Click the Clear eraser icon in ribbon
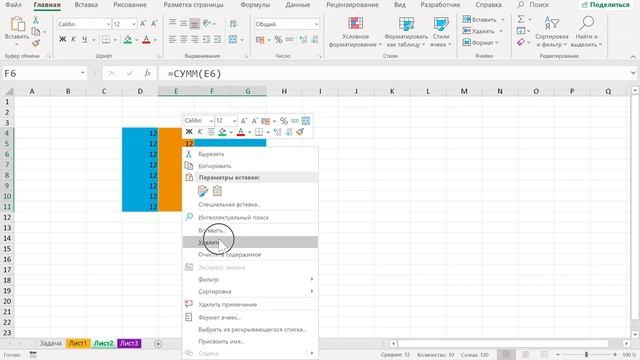 (521, 42)
